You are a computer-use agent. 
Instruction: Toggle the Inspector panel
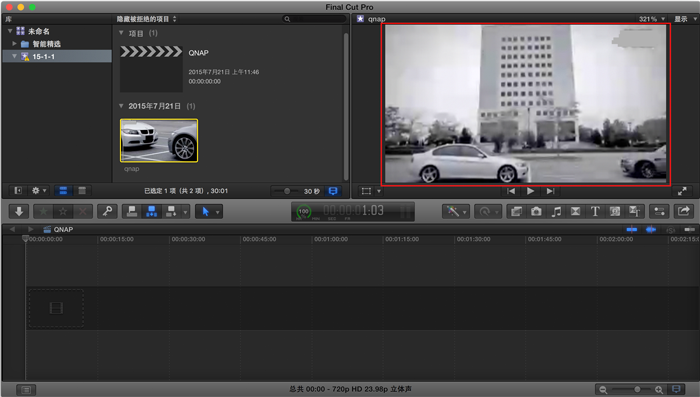coord(659,211)
